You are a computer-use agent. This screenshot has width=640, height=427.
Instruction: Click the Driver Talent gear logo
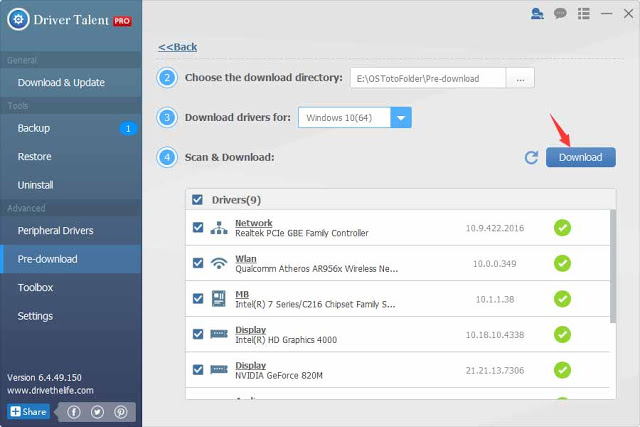coord(18,19)
